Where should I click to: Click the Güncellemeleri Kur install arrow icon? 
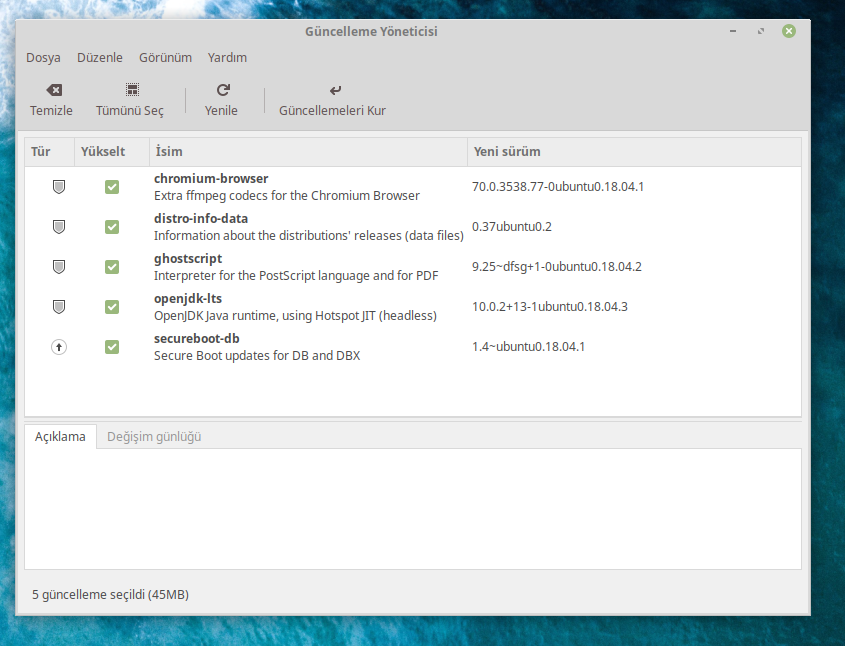[335, 90]
